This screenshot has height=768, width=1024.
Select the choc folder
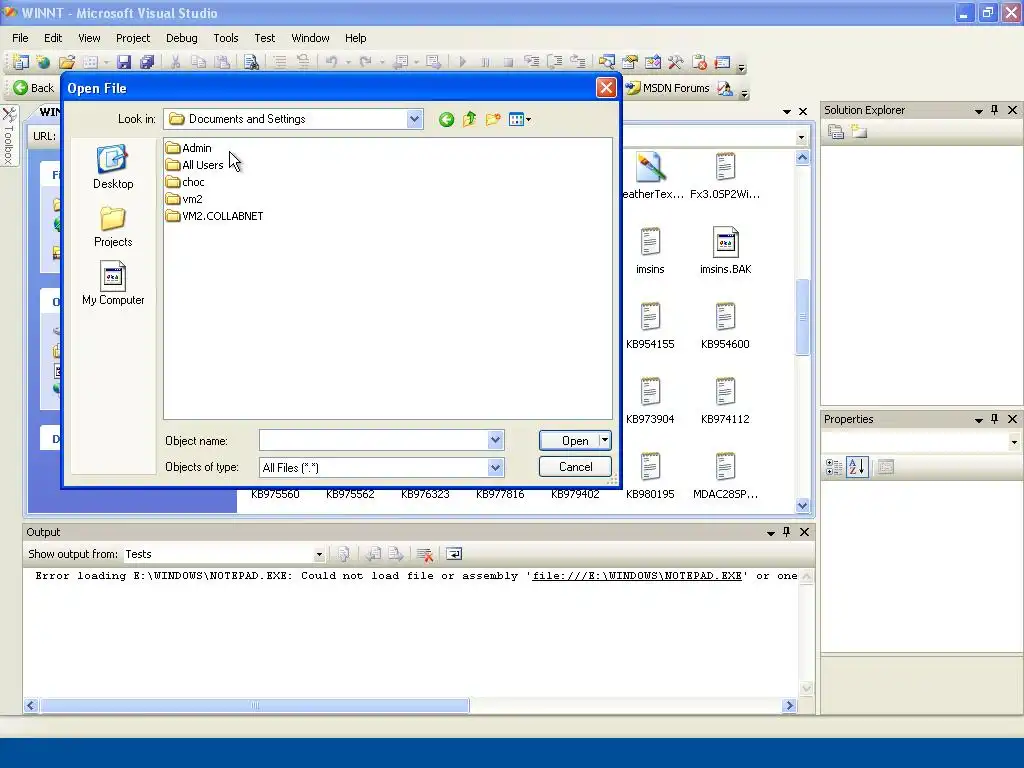click(185, 182)
